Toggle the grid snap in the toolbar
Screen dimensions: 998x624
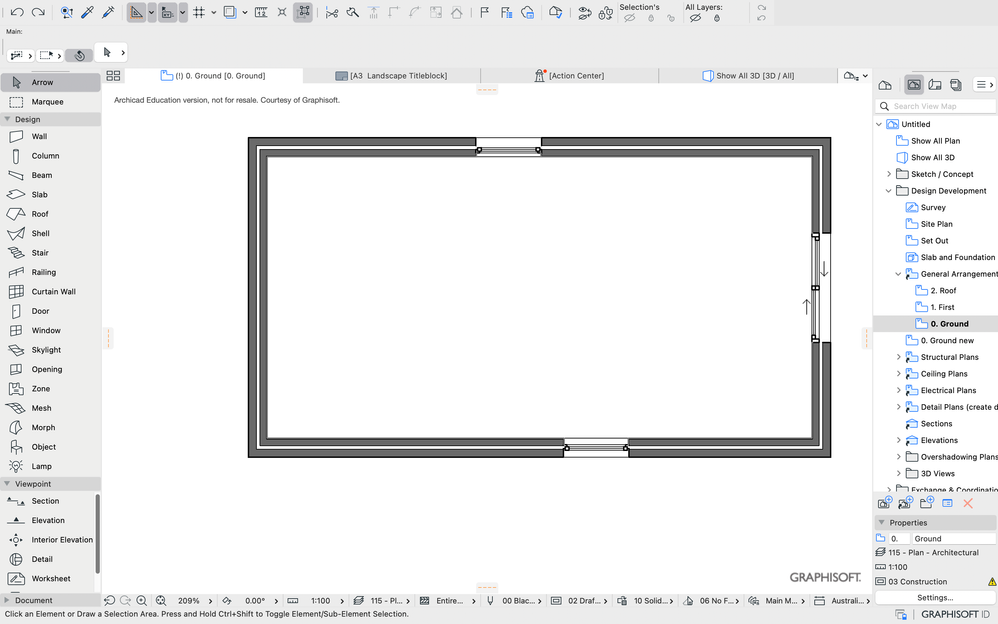(x=198, y=12)
